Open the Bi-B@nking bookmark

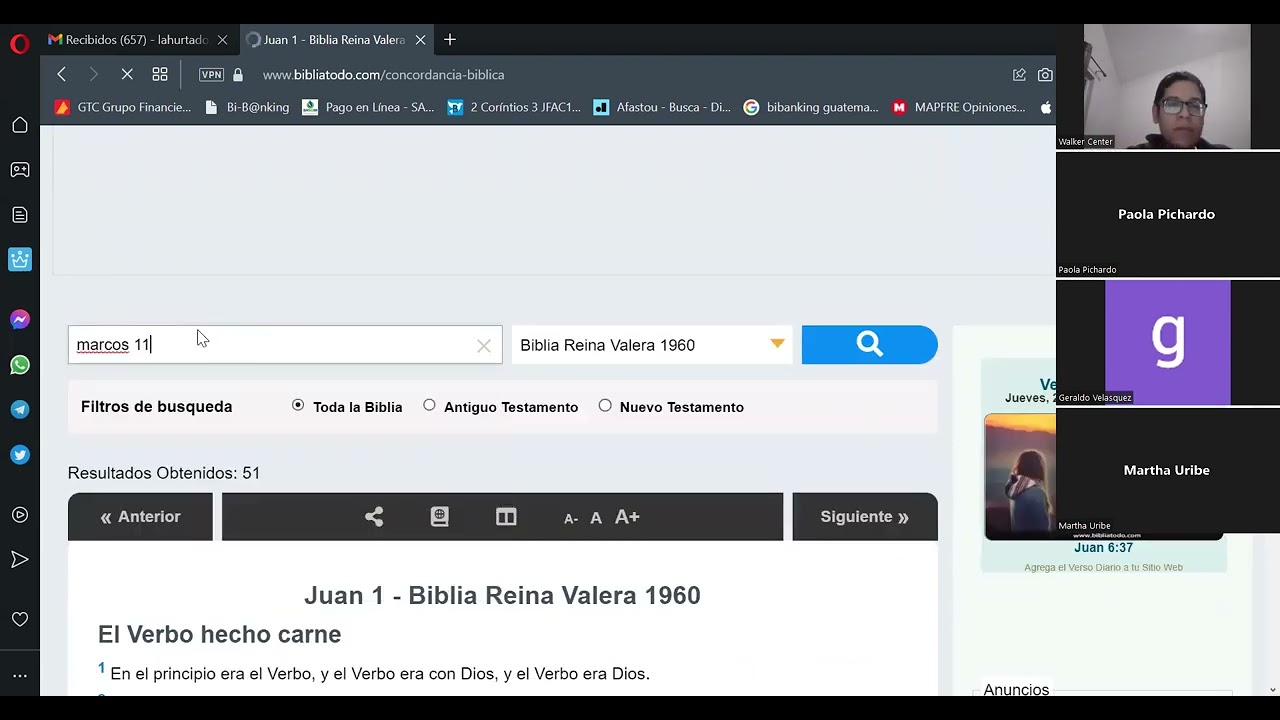coord(247,107)
